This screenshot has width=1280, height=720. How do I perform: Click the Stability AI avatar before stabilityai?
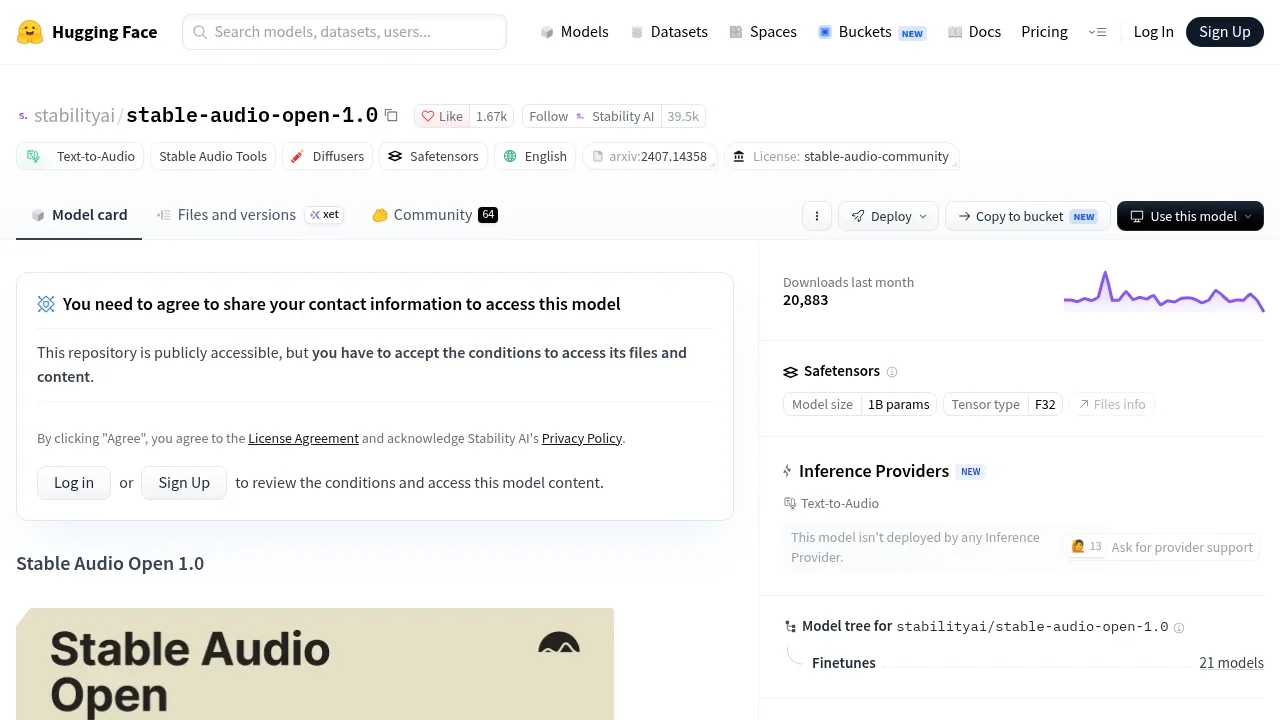[23, 116]
